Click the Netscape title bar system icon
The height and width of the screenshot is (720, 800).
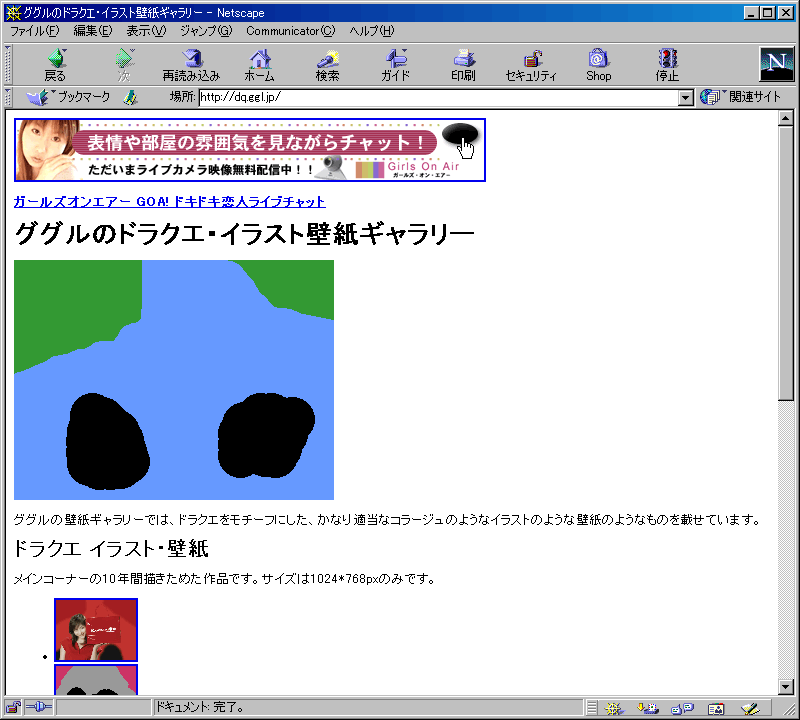pyautogui.click(x=13, y=13)
